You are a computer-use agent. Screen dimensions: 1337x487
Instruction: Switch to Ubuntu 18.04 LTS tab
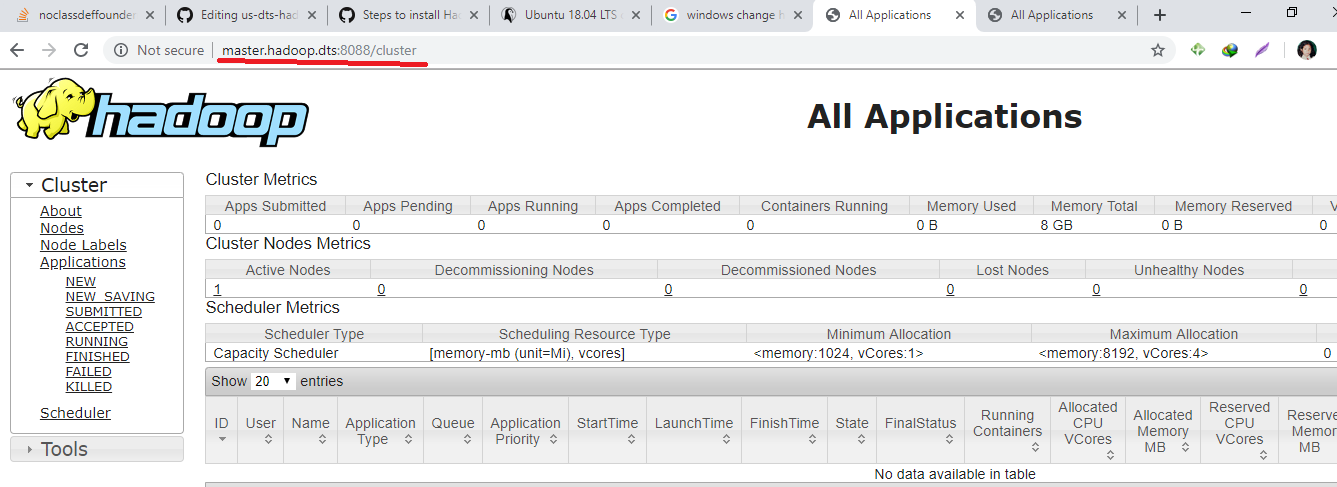[572, 15]
